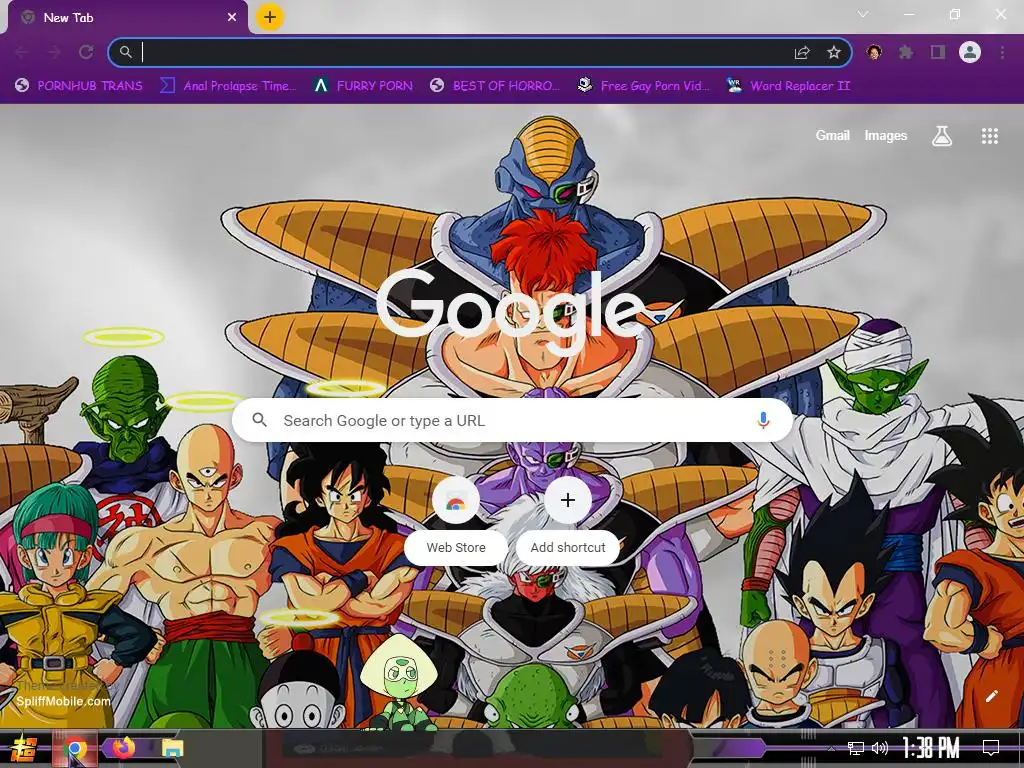This screenshot has height=768, width=1024.
Task: Show hidden system tray icons
Action: tap(831, 748)
